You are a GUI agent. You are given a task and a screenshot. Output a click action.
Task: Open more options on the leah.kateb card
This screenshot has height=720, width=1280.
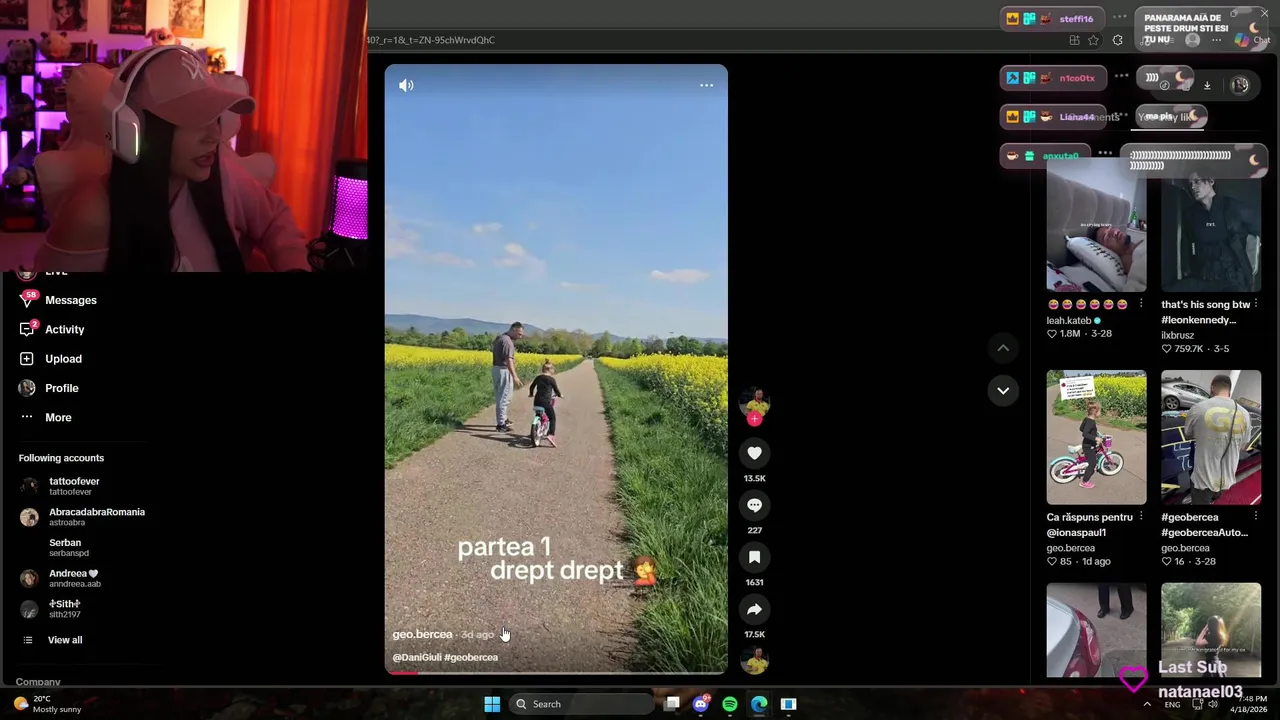click(x=1141, y=304)
